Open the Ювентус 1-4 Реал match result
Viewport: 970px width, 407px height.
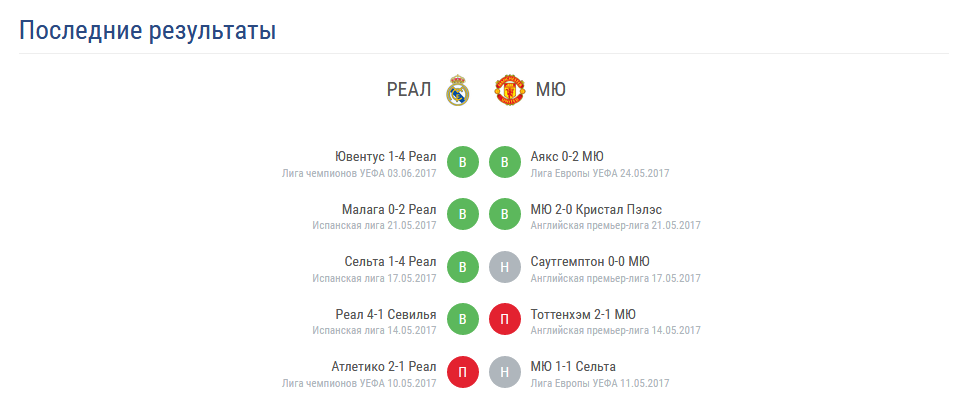385,156
